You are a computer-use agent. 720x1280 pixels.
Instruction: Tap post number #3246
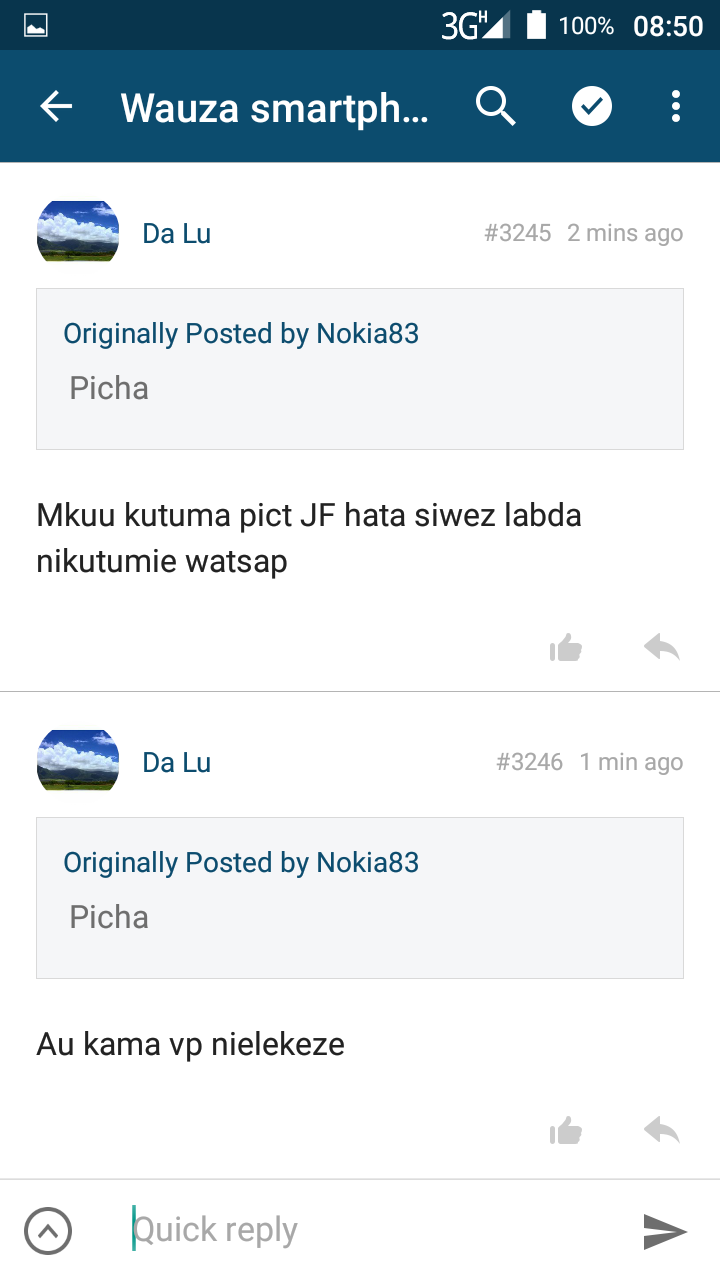point(530,762)
